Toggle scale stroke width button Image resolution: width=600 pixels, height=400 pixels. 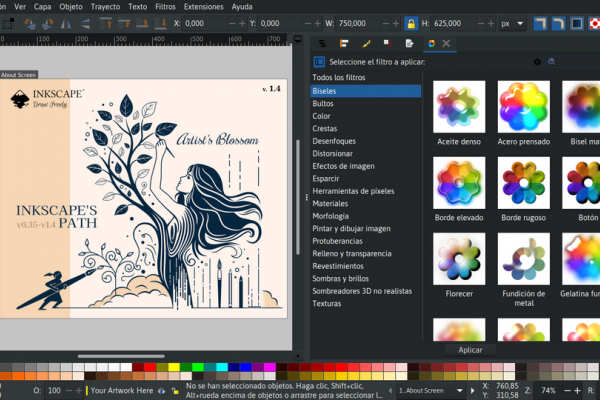pyautogui.click(x=540, y=24)
